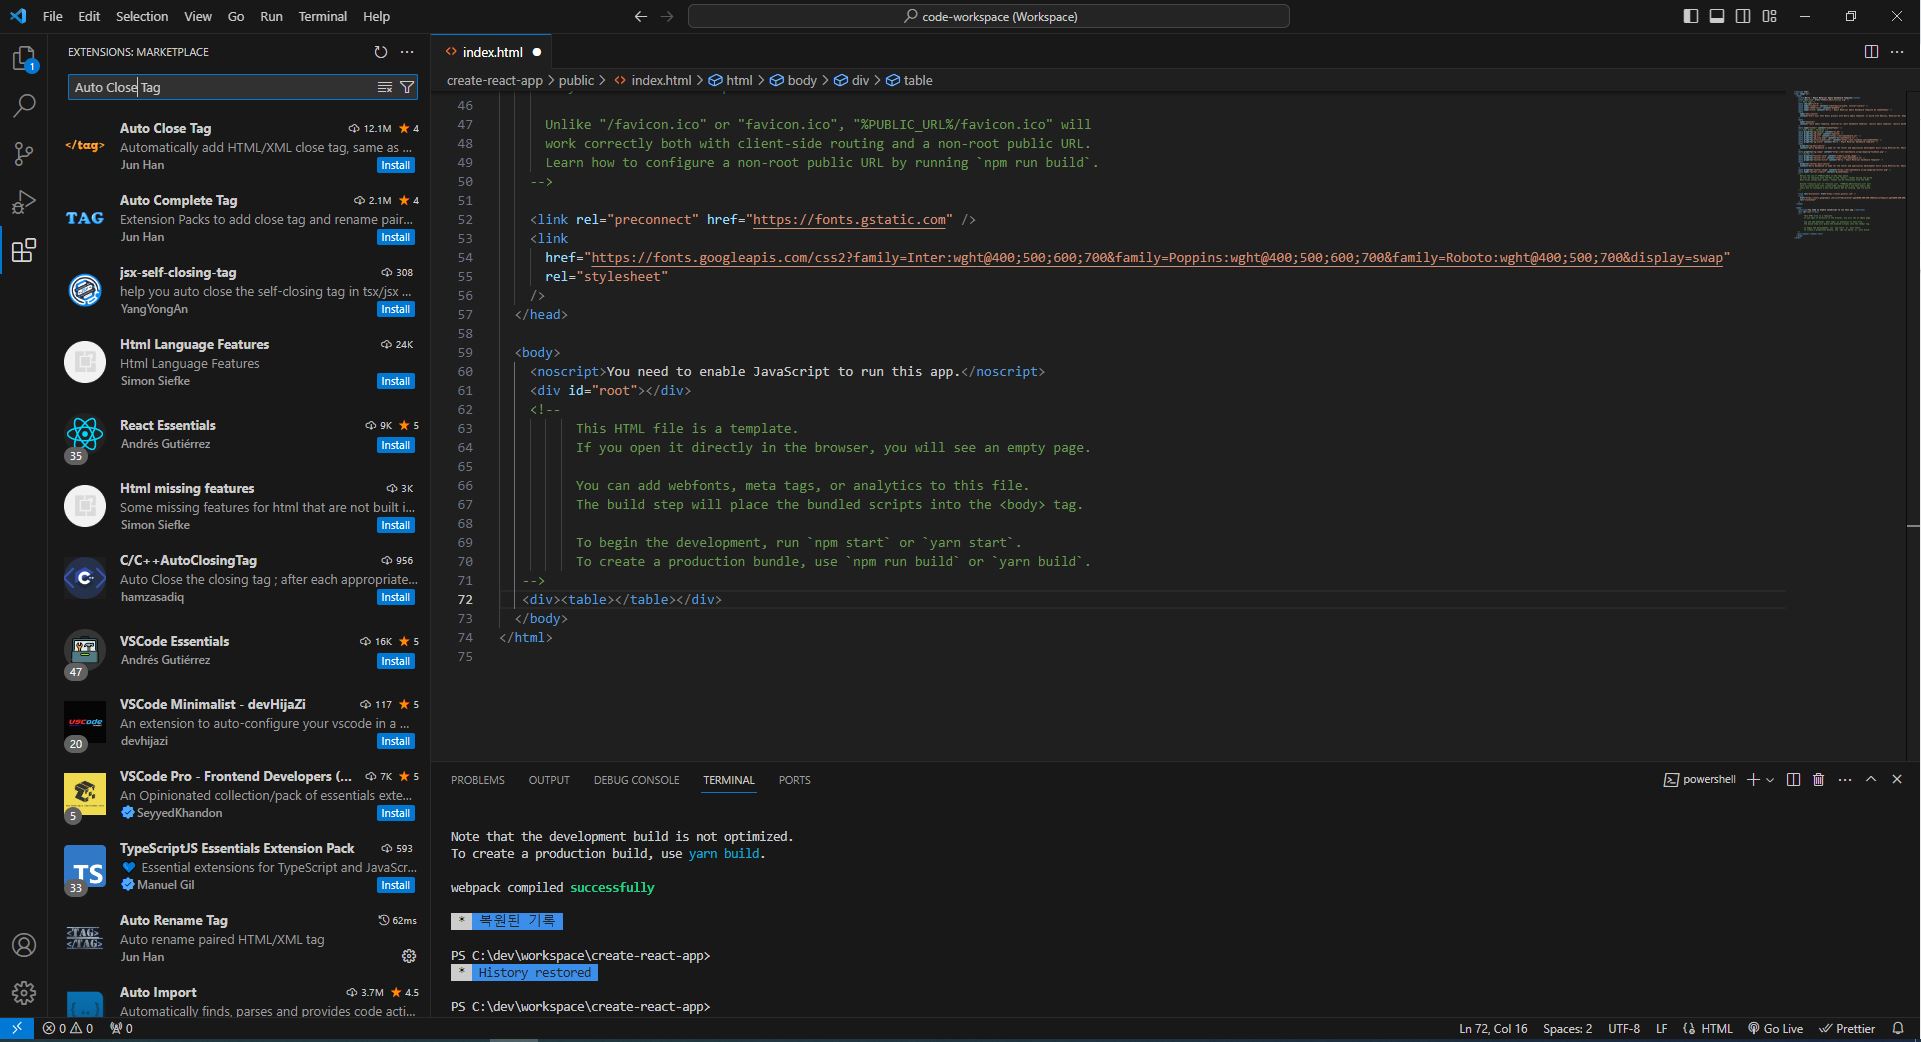
Task: Go to line via Ln 72, Col 16
Action: 1493,1028
